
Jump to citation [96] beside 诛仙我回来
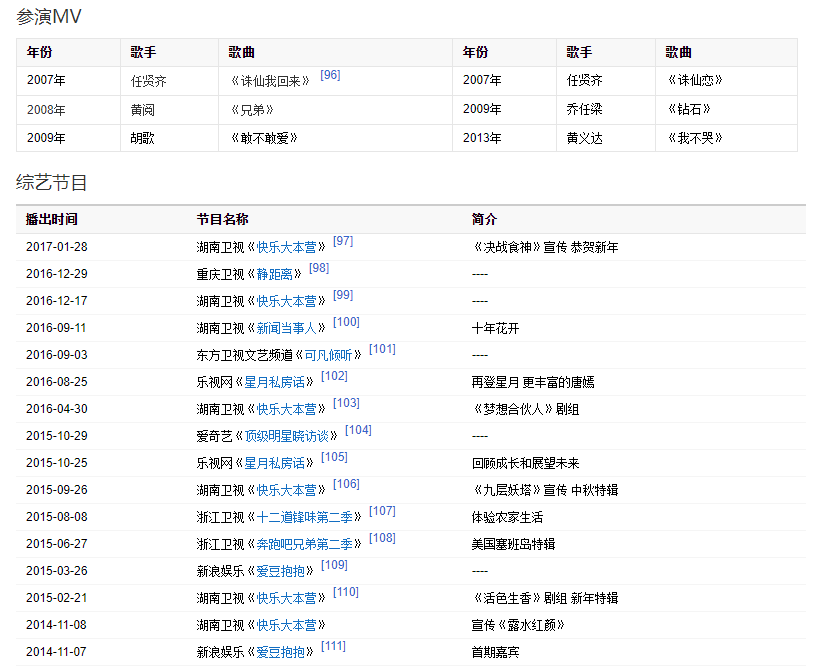point(330,75)
